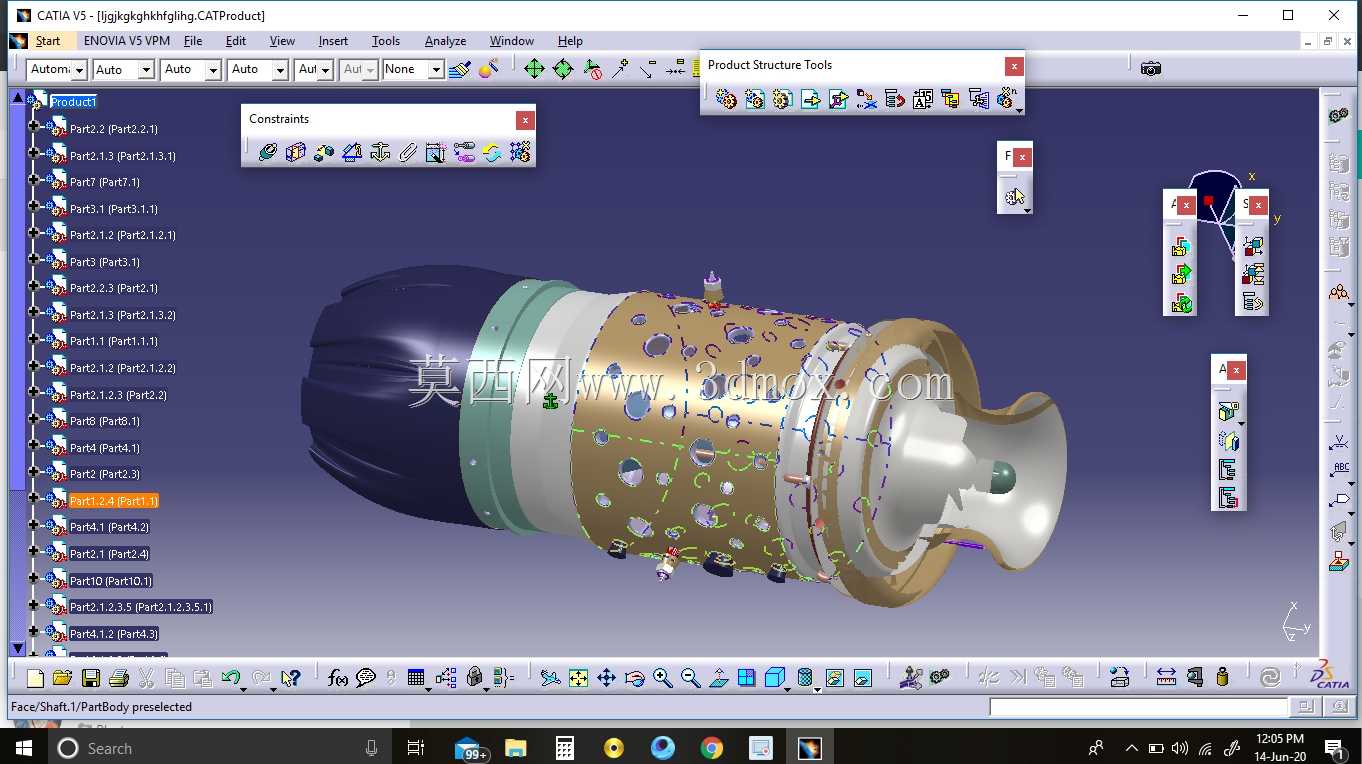Open the 'Automa' graphic properties dropdown
This screenshot has width=1362, height=764.
(78, 69)
